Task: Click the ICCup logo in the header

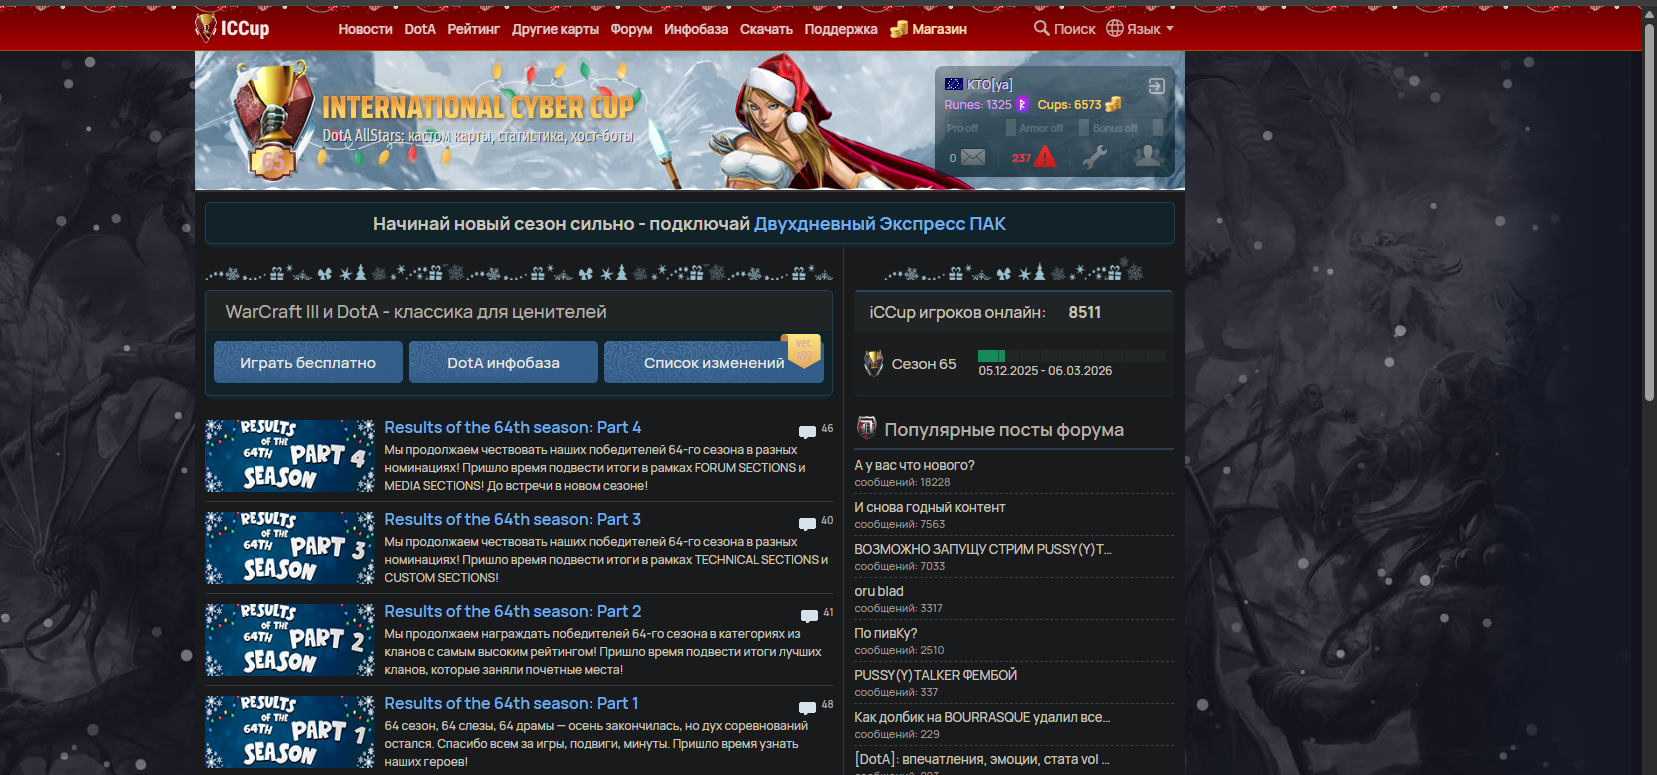Action: (232, 28)
